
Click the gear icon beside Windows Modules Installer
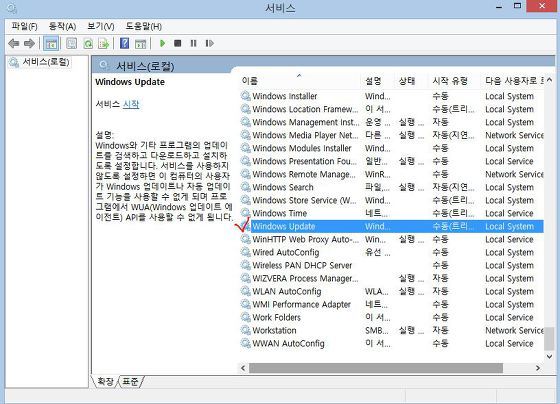pyautogui.click(x=245, y=148)
